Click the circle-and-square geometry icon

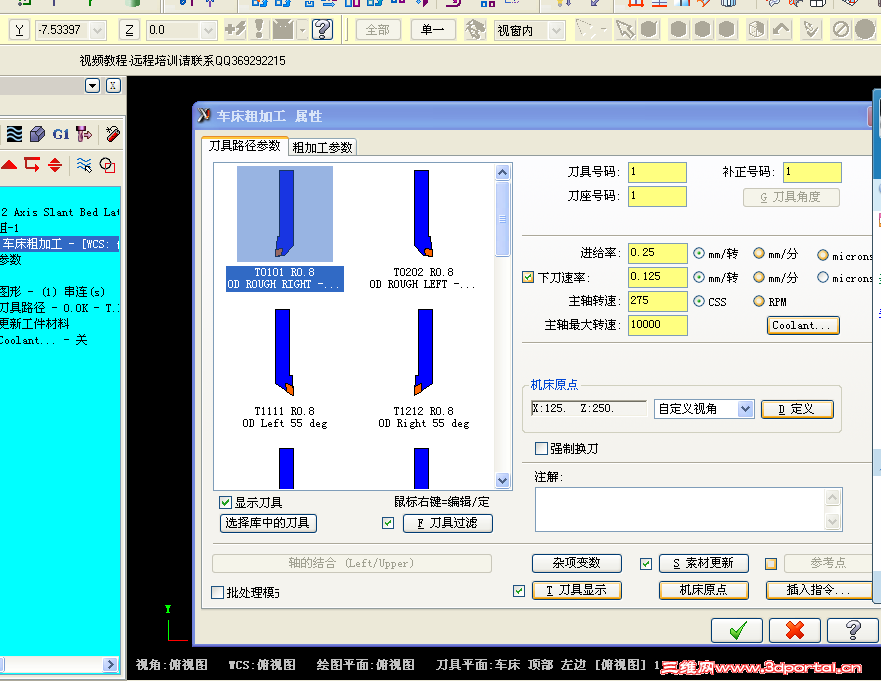coord(107,165)
